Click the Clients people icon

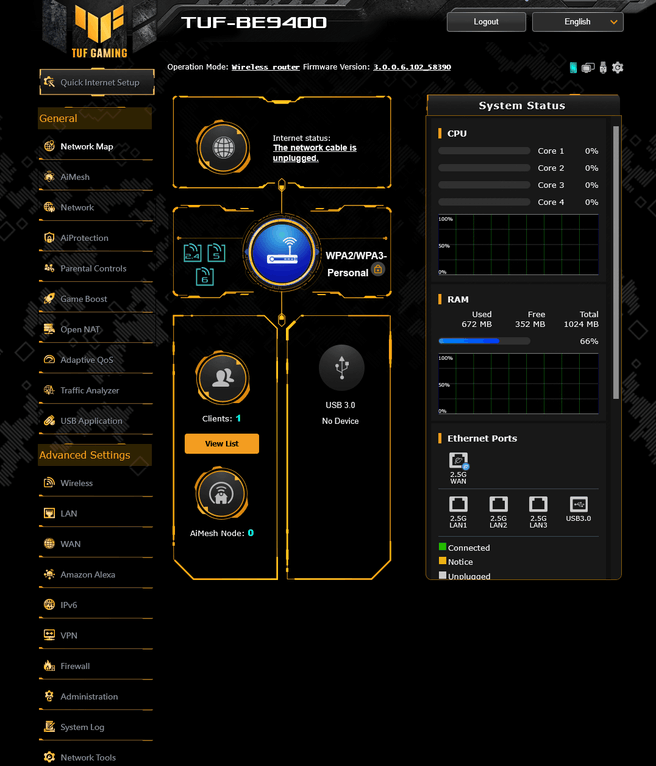click(223, 378)
